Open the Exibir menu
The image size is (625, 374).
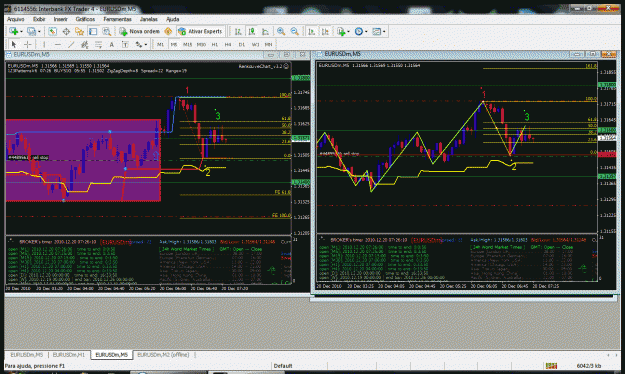click(x=39, y=19)
